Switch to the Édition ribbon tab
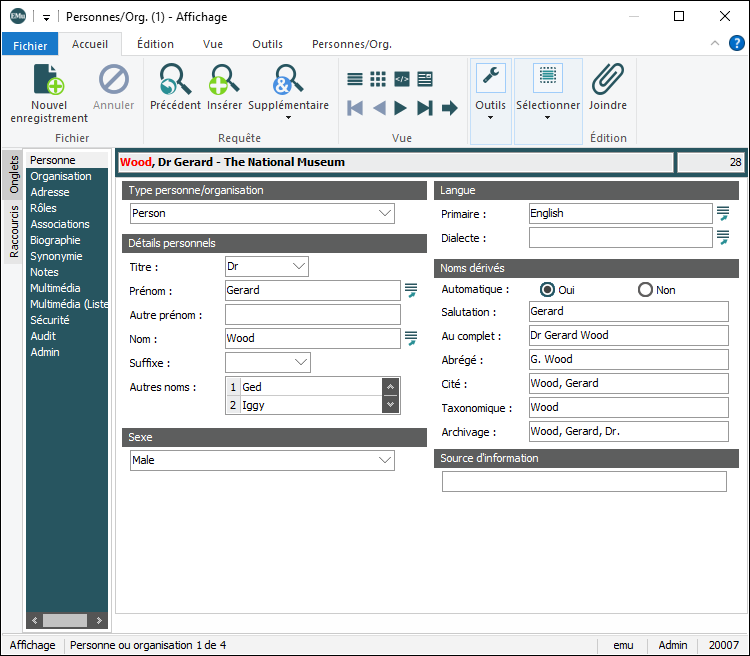Screen dimensions: 750x656 point(155,44)
